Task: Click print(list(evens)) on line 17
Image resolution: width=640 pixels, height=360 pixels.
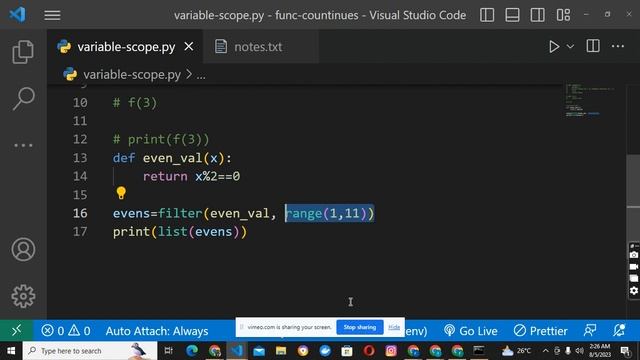Action: (x=180, y=232)
